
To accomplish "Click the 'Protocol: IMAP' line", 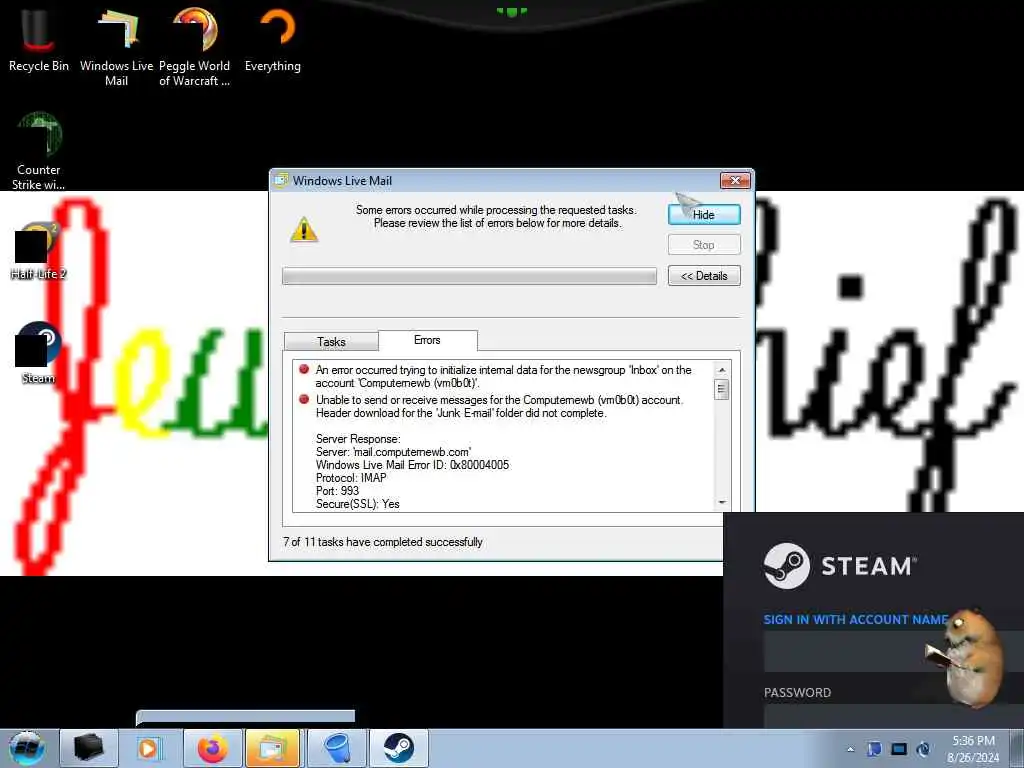I will (351, 478).
